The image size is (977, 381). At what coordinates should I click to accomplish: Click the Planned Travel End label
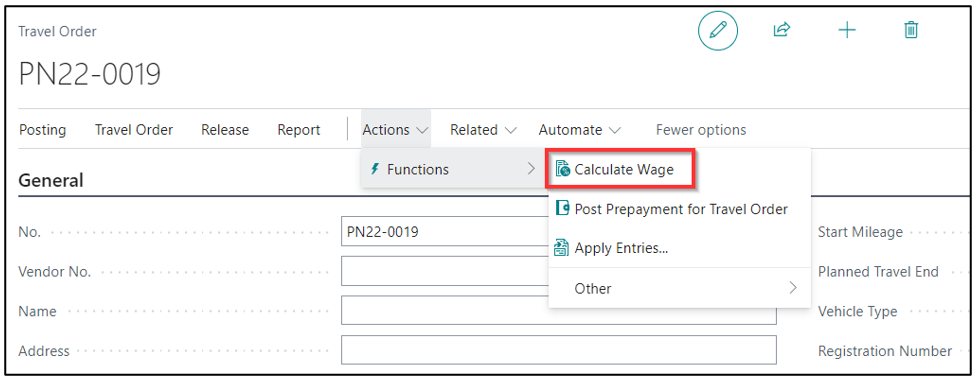(878, 272)
